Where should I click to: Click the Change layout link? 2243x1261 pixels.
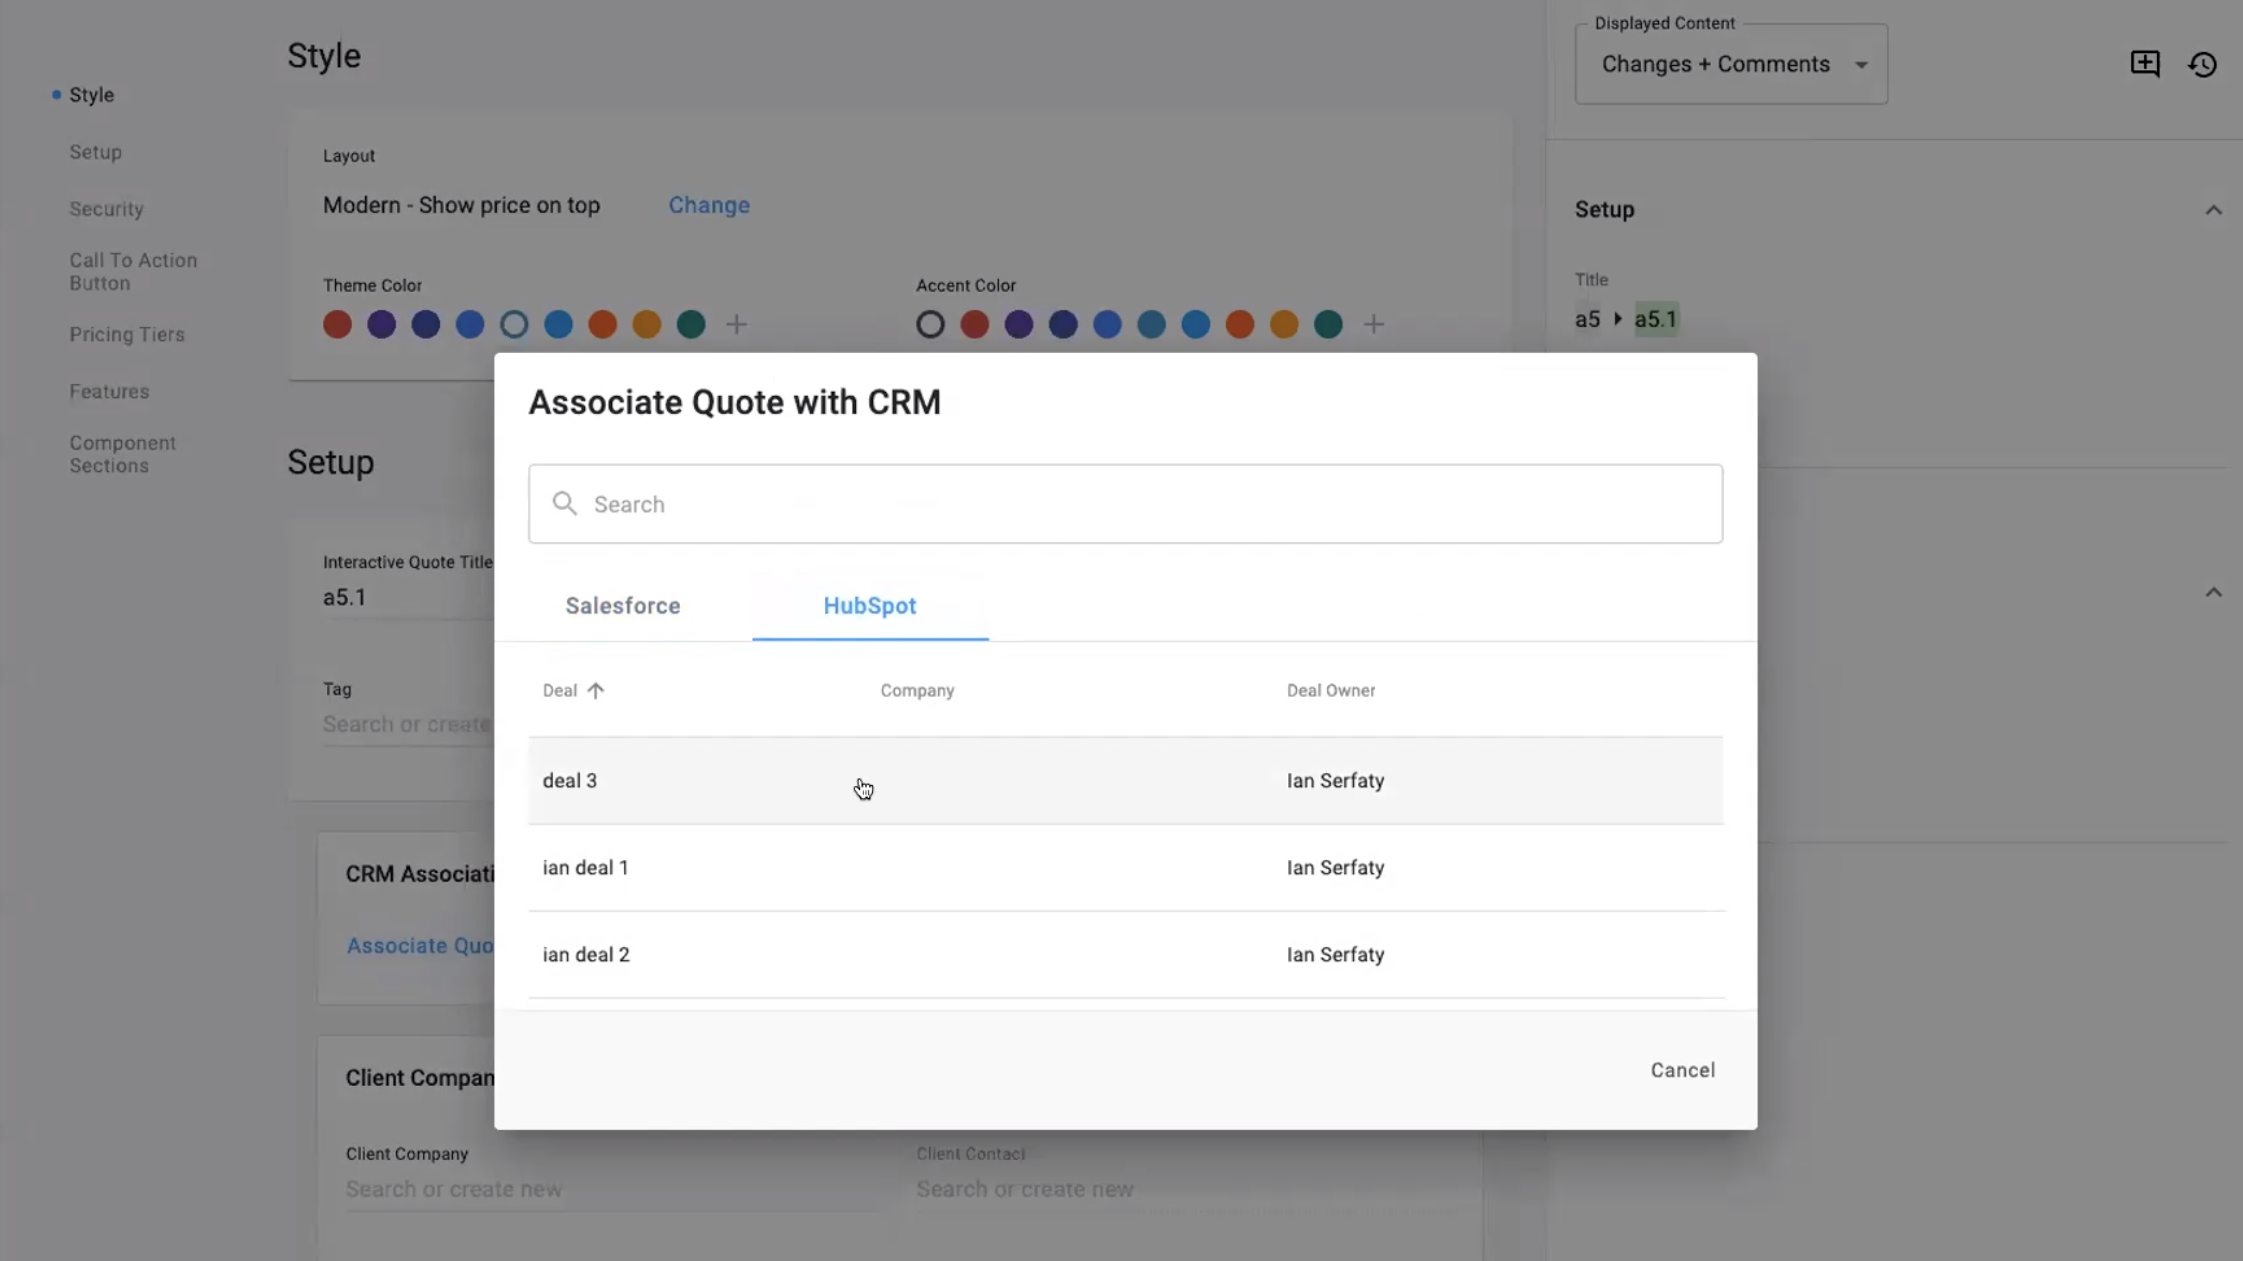(x=709, y=205)
